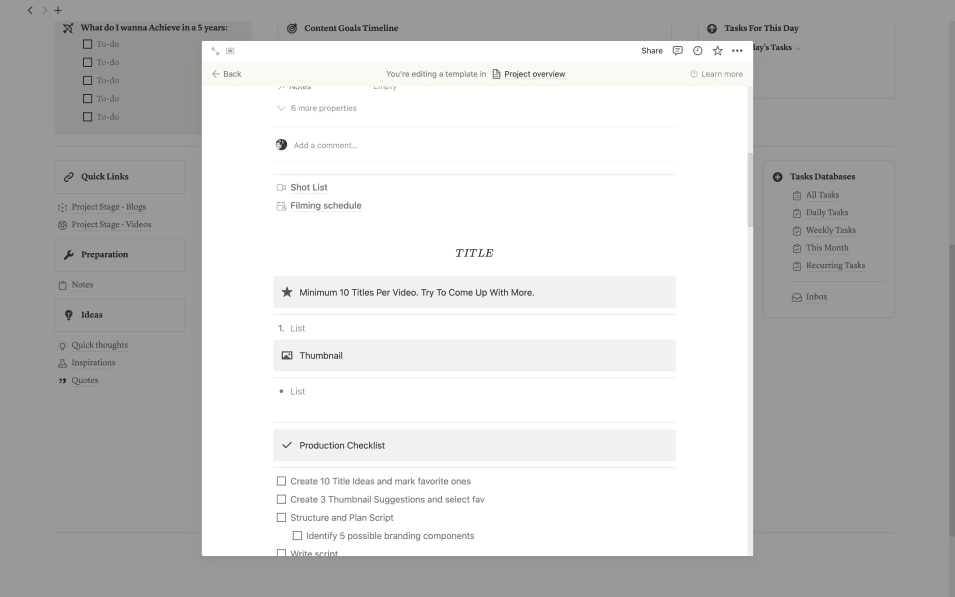The image size is (955, 597).
Task: Click the numbered List placeholder item
Action: tap(298, 328)
